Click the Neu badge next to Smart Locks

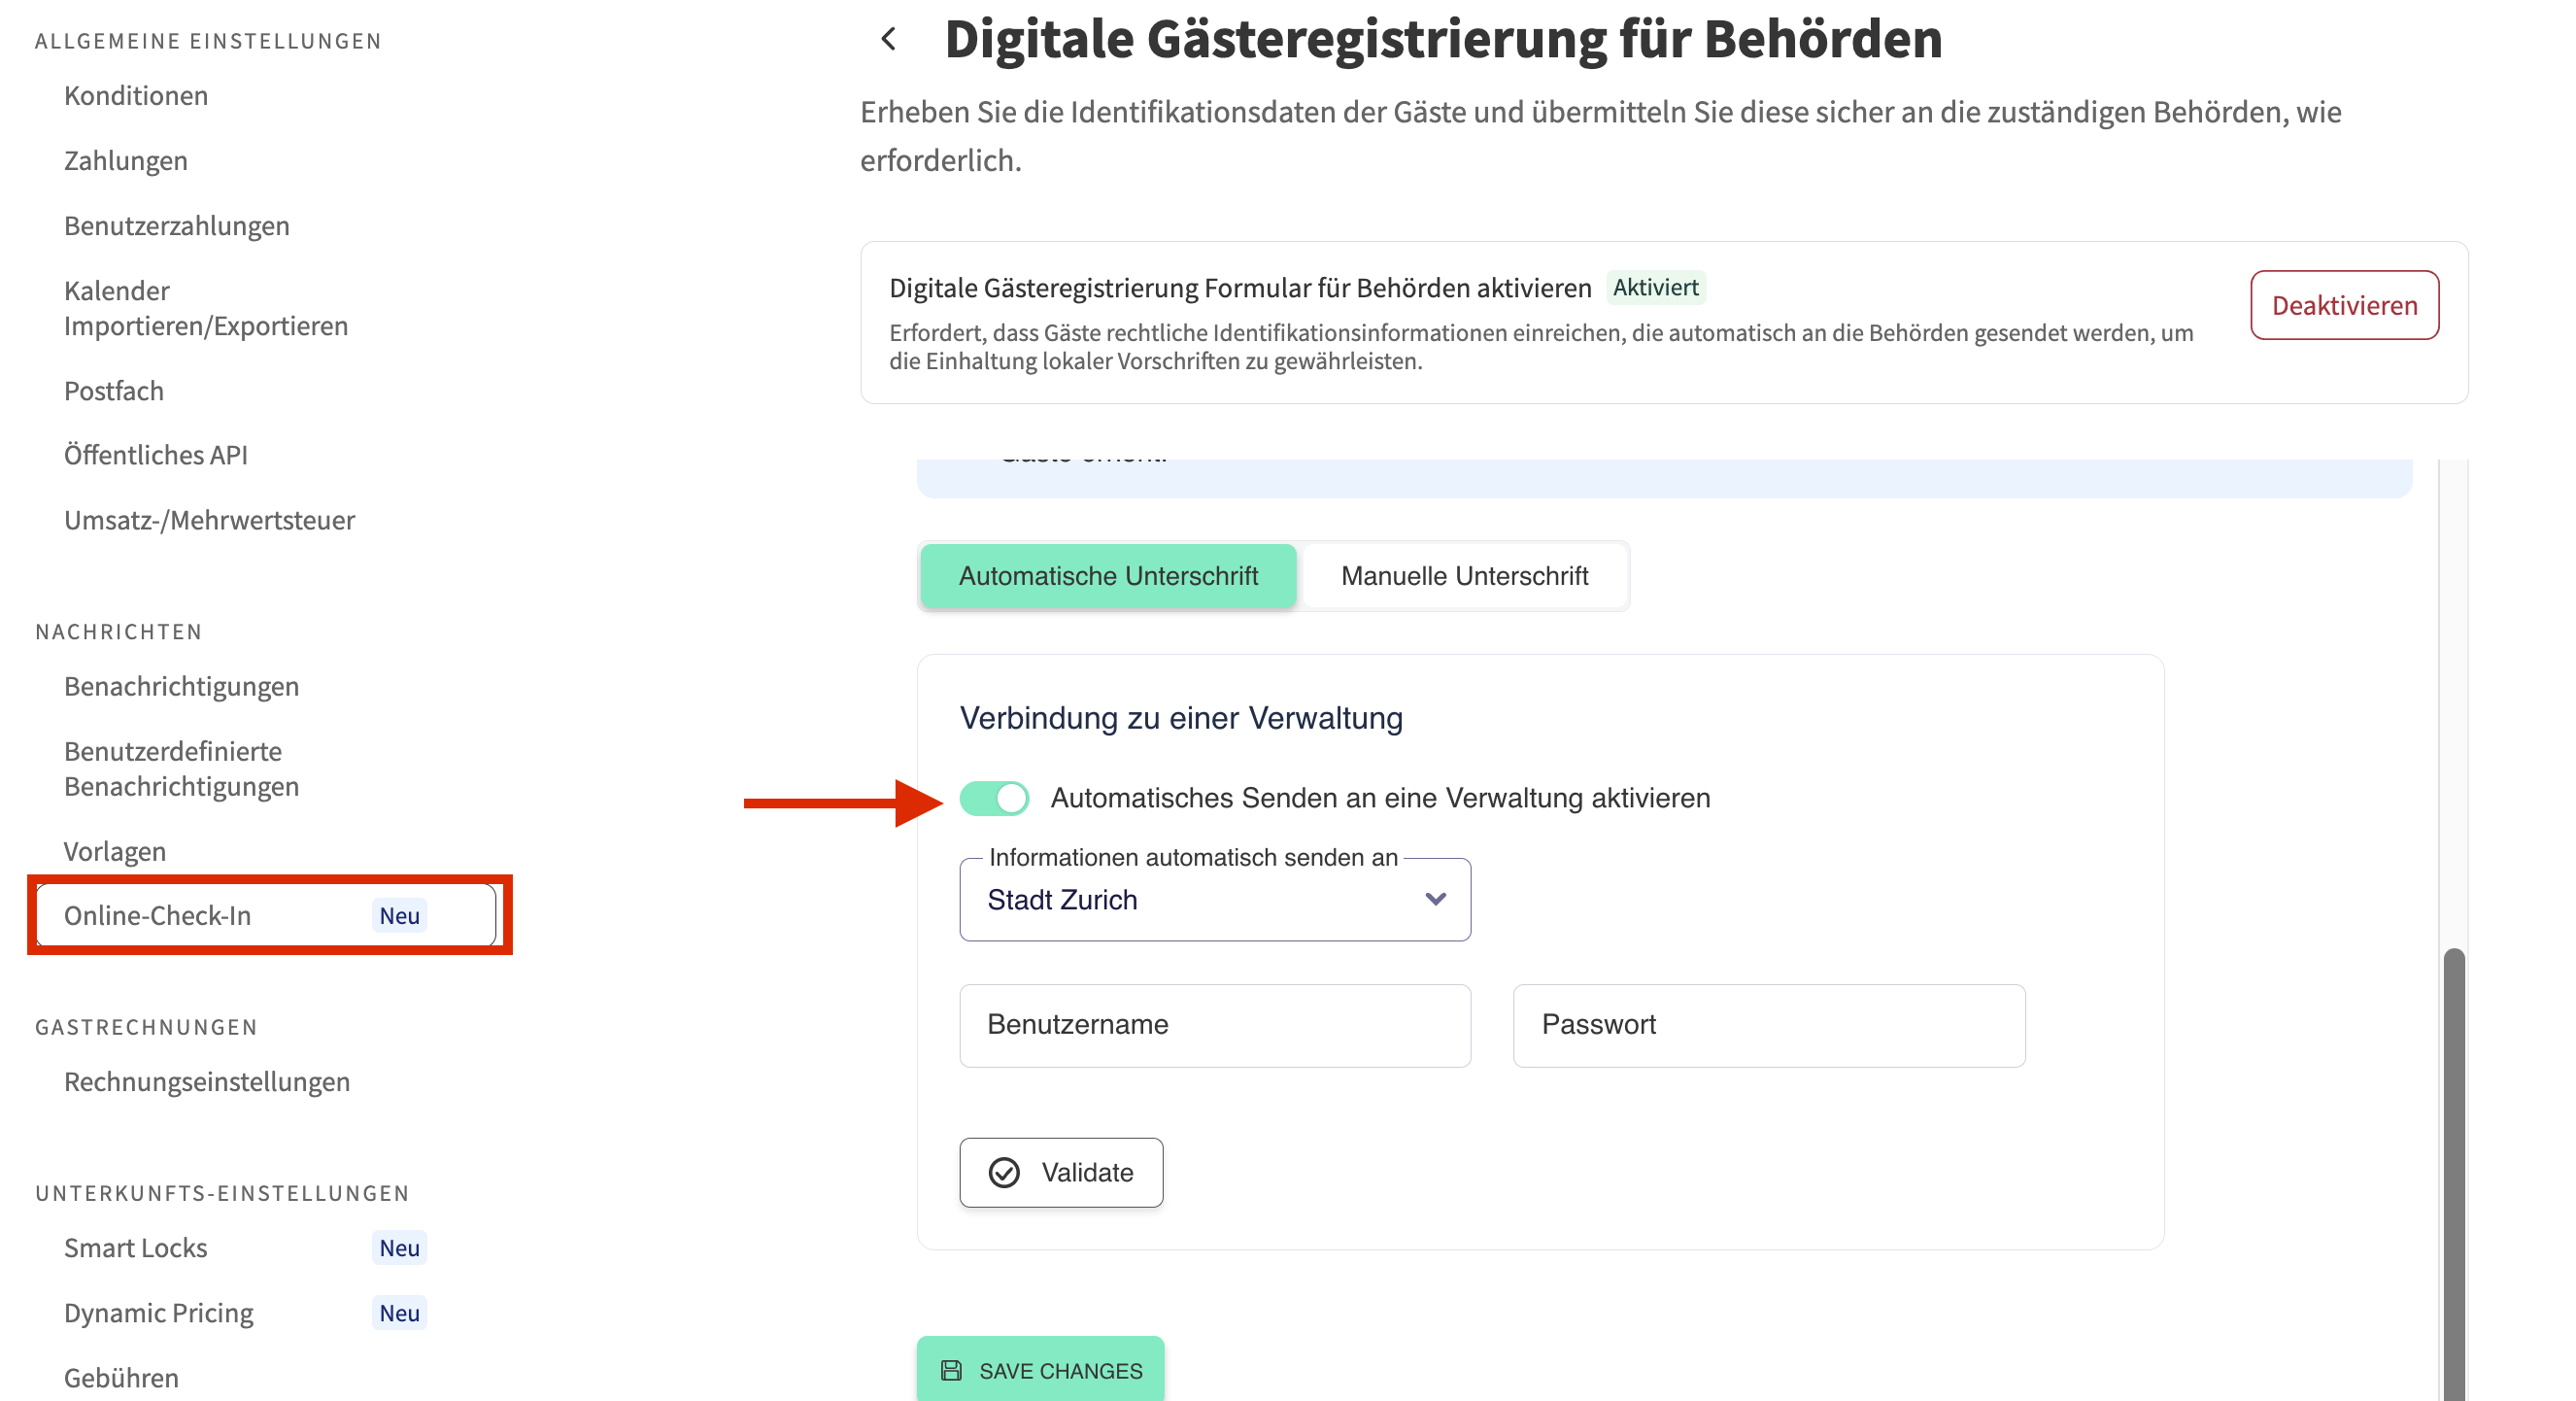coord(399,1248)
